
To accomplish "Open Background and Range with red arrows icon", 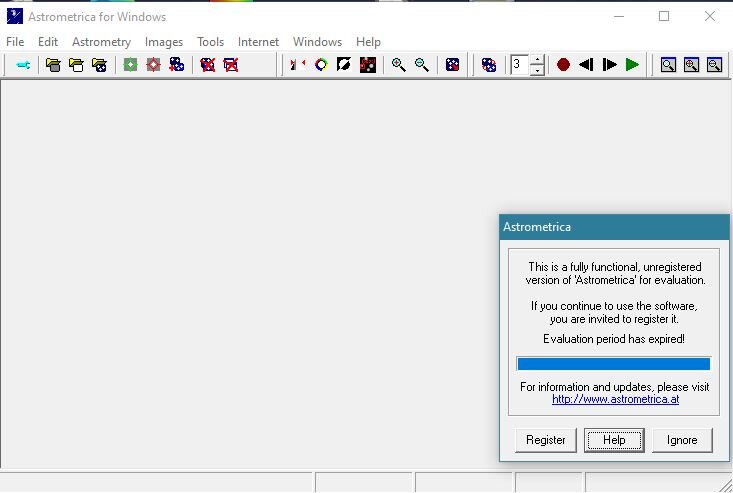I will point(298,65).
